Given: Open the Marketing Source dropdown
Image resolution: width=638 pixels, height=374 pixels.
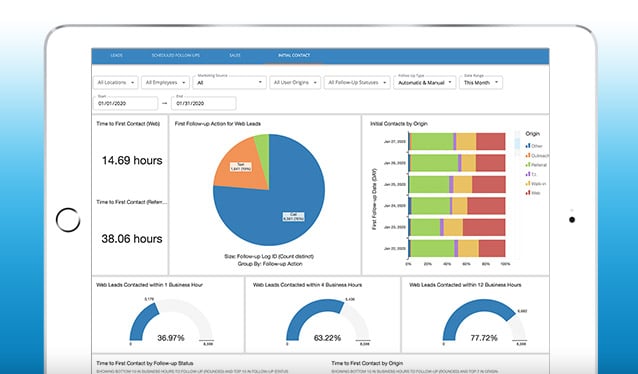Looking at the screenshot, I should point(229,83).
